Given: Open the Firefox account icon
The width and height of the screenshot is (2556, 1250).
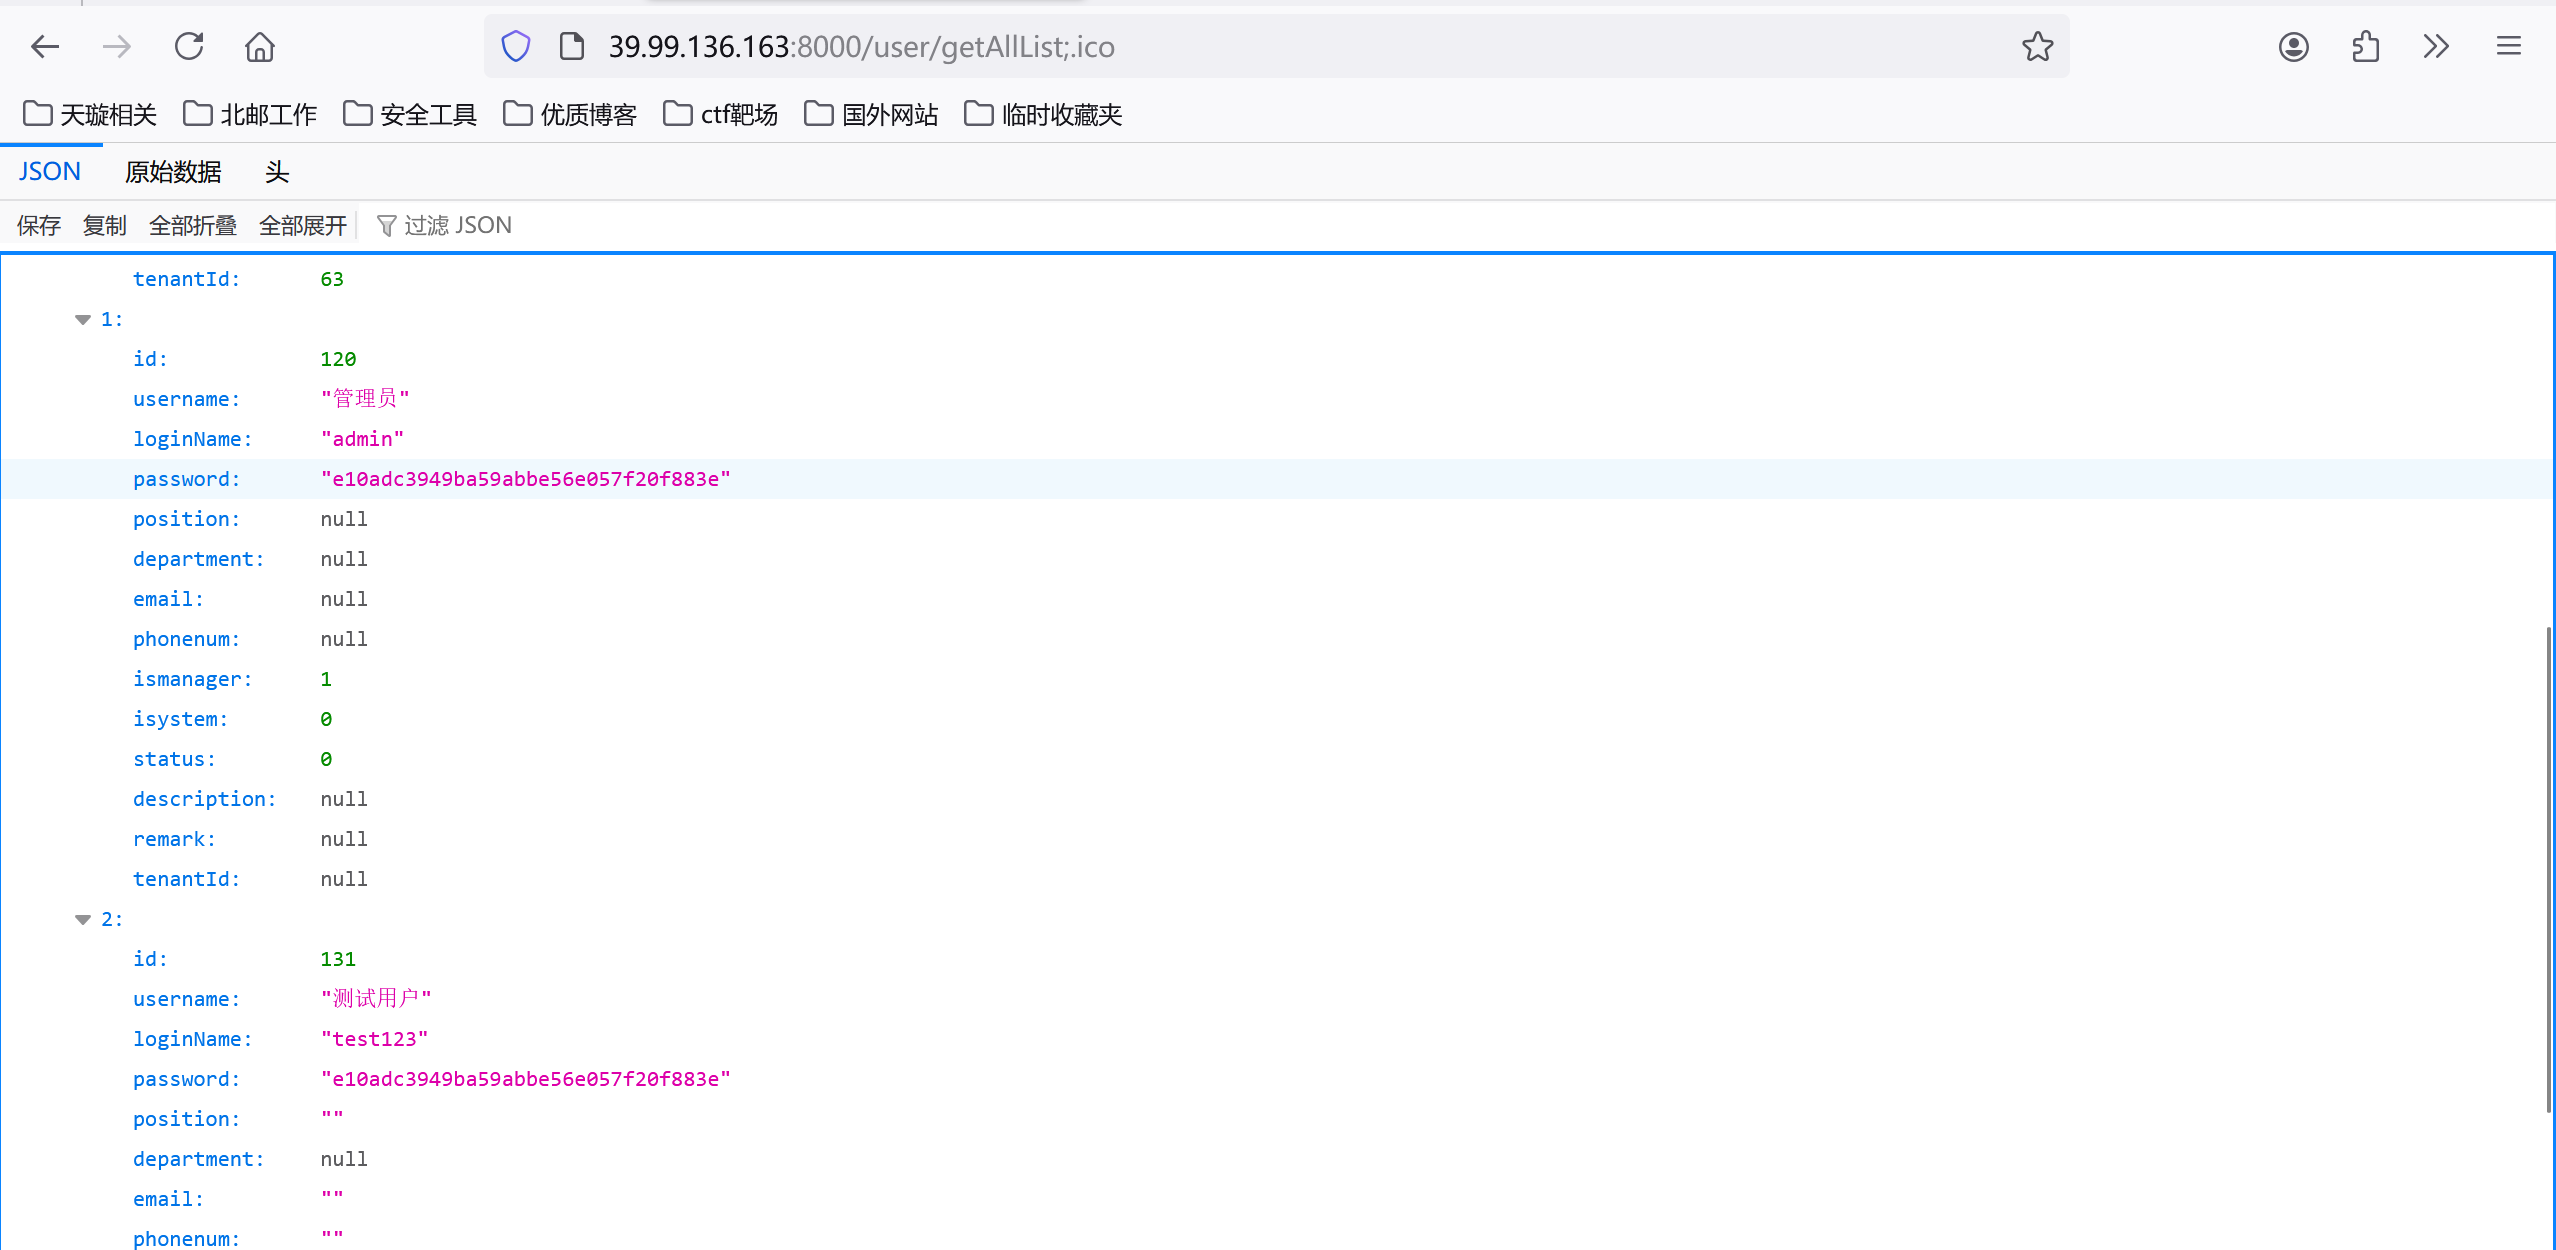Looking at the screenshot, I should [x=2293, y=46].
